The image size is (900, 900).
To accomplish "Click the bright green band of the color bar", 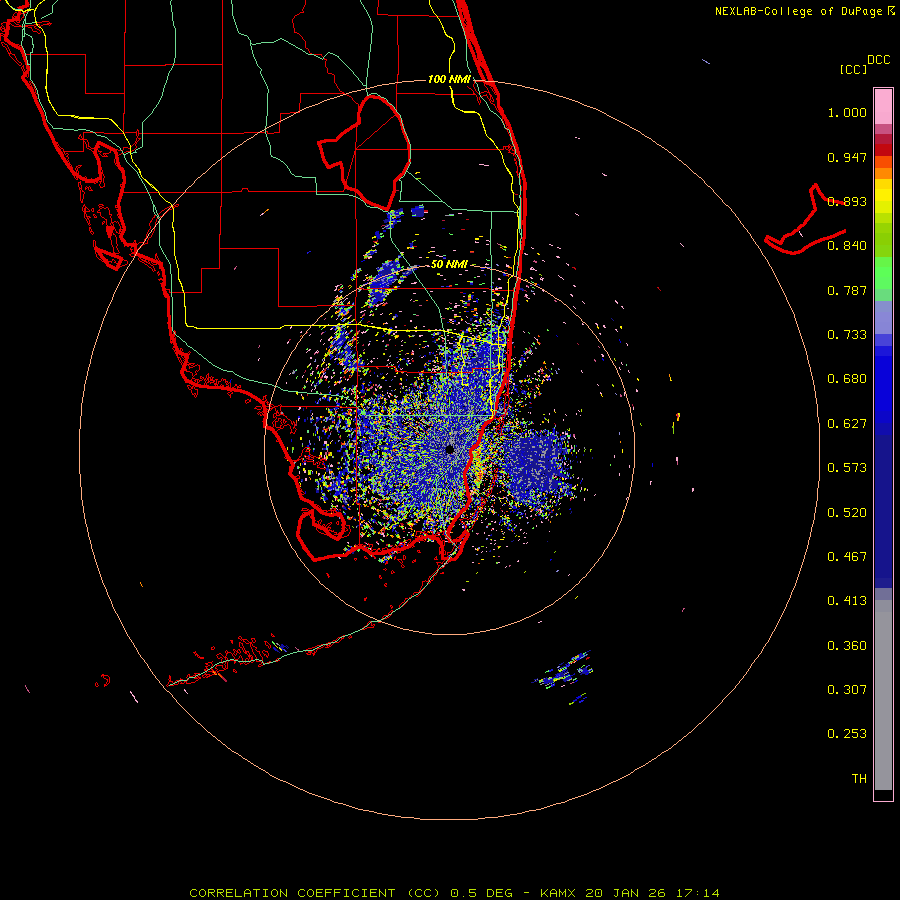I will pyautogui.click(x=883, y=273).
